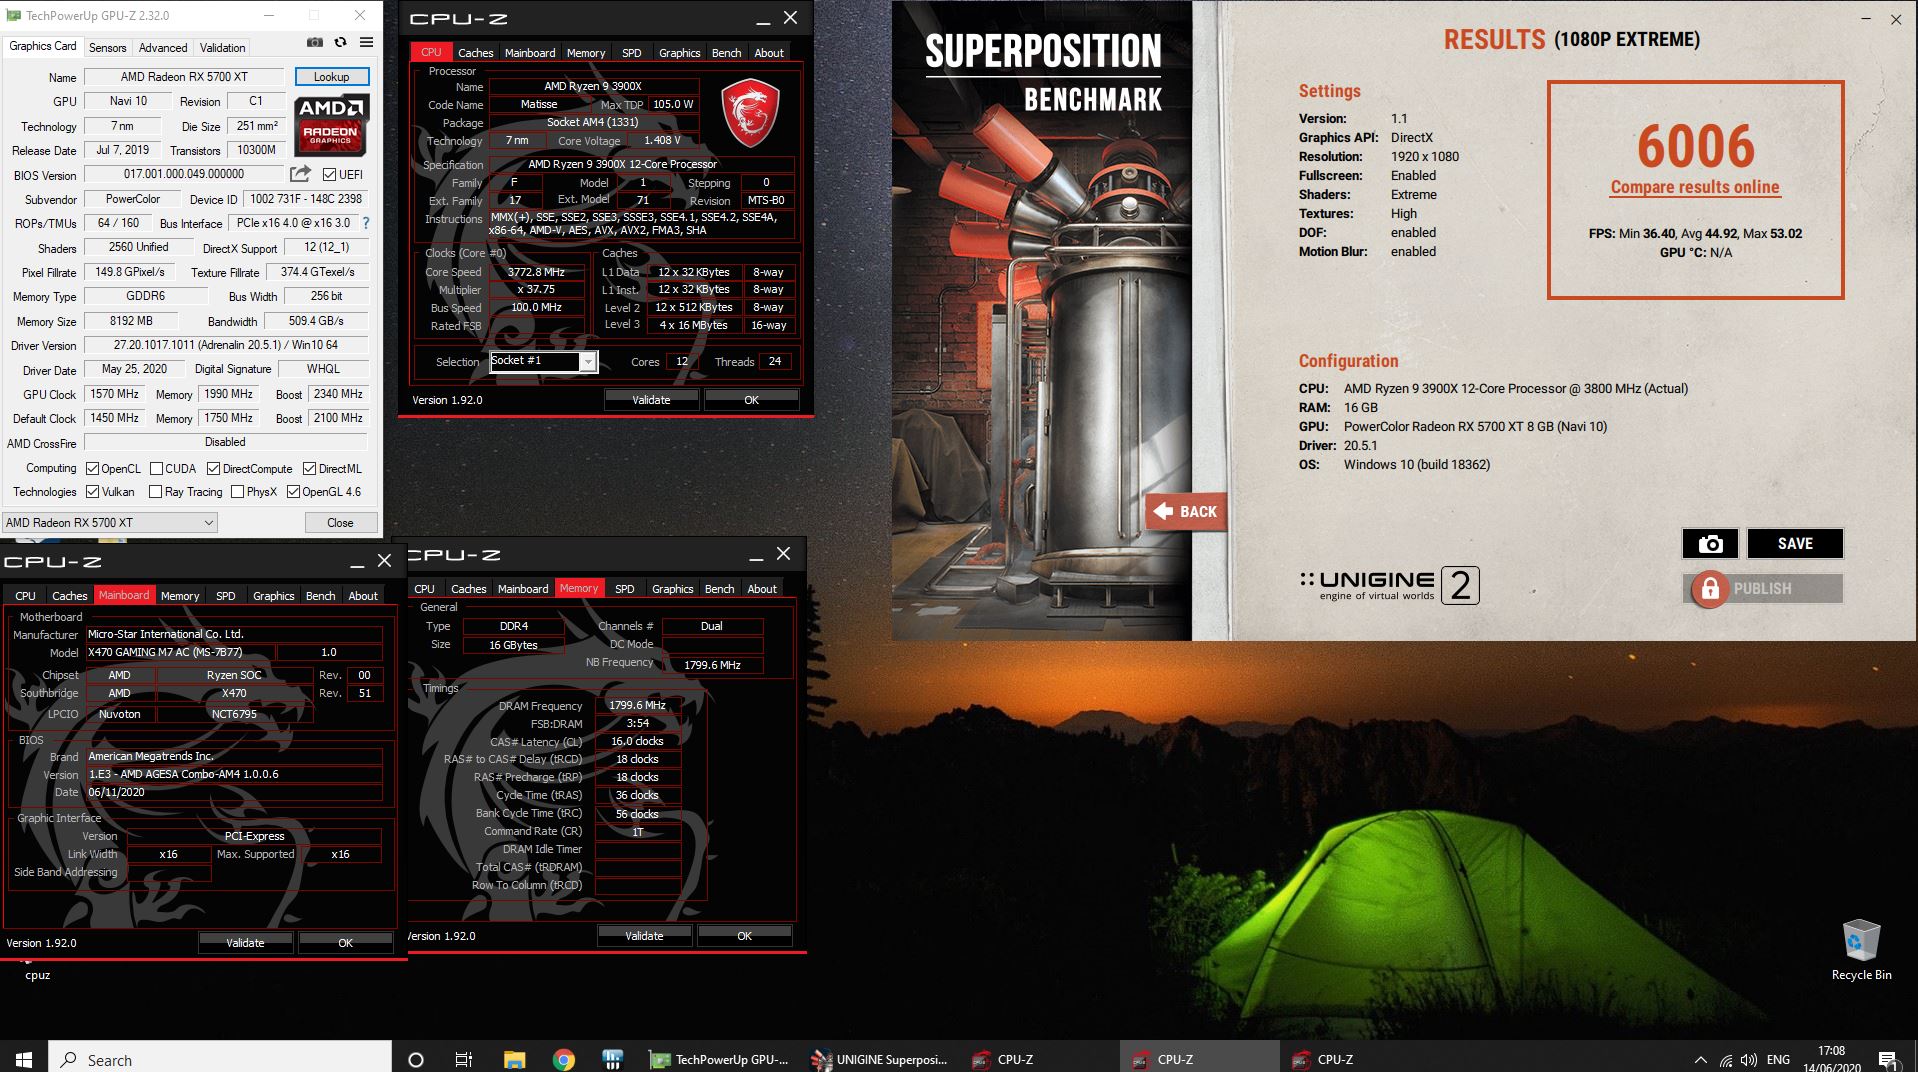Click the network icon in system tray
This screenshot has height=1072, width=1918.
coord(1726,1060)
